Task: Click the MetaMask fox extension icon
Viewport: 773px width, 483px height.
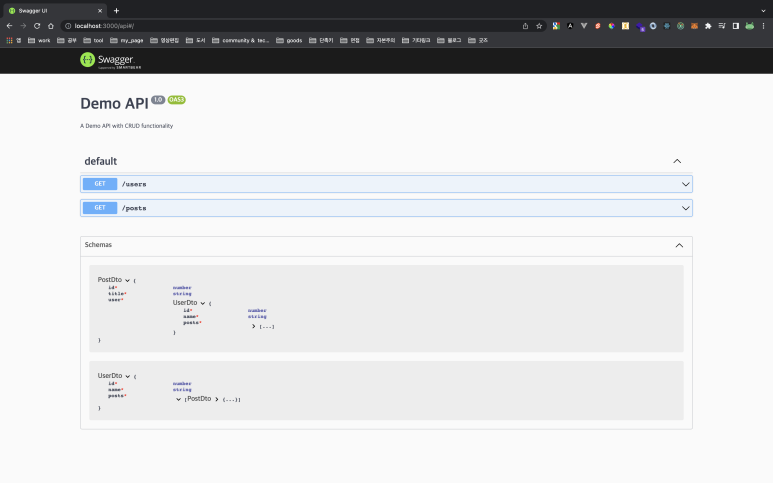Action: coord(694,26)
